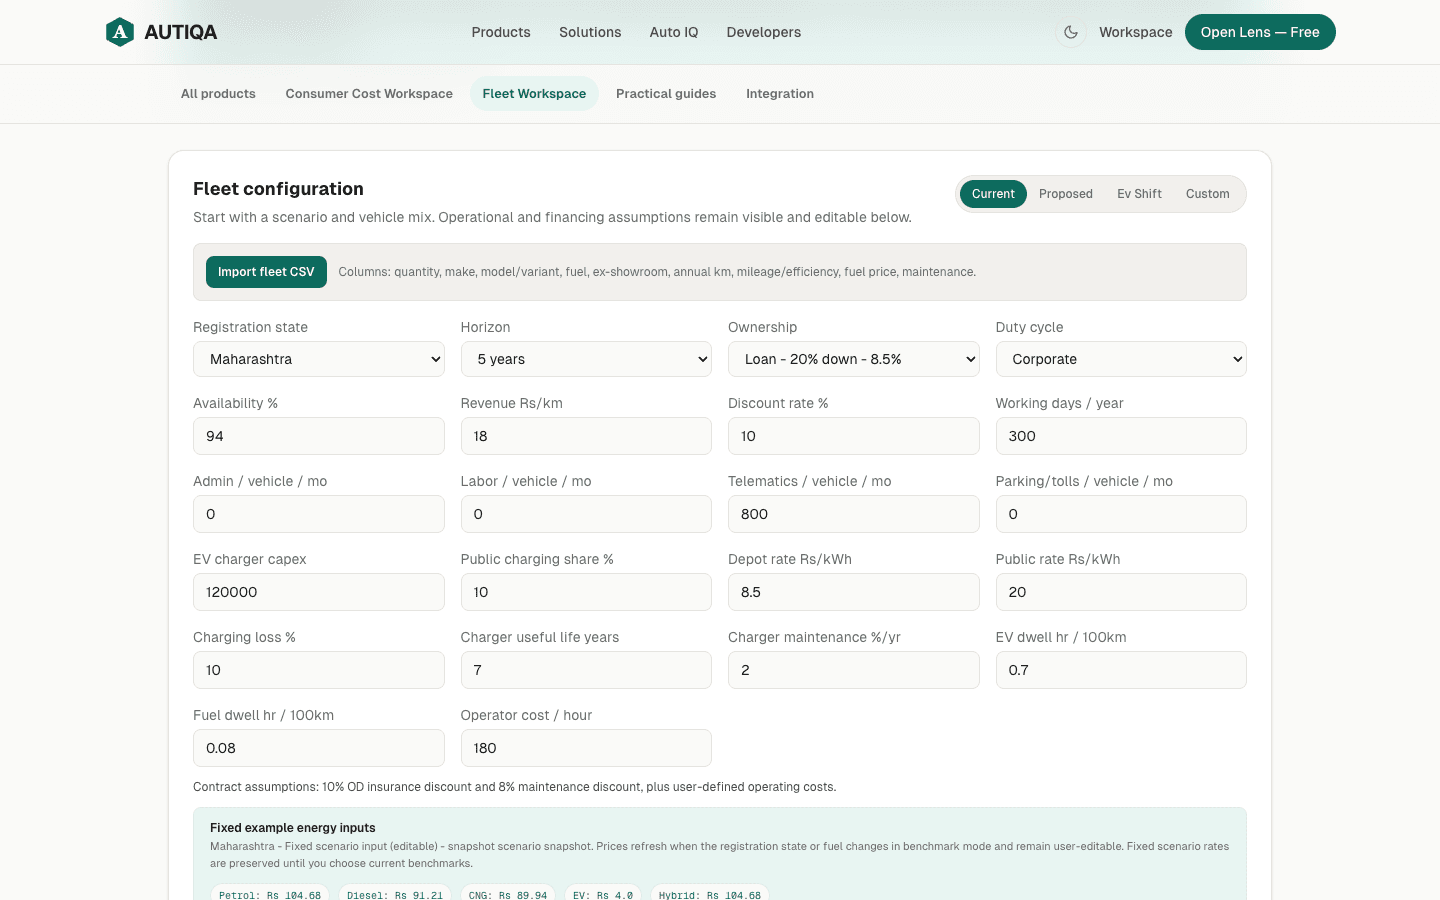1440x900 pixels.
Task: Select the Current scenario option
Action: [993, 194]
